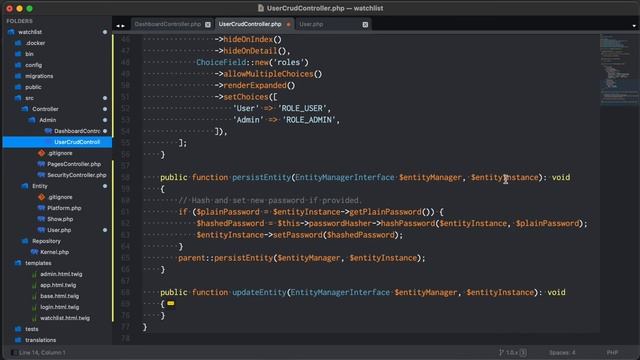This screenshot has height=360, width=640.
Task: Open .gitignore under Entity folder
Action: (x=60, y=197)
